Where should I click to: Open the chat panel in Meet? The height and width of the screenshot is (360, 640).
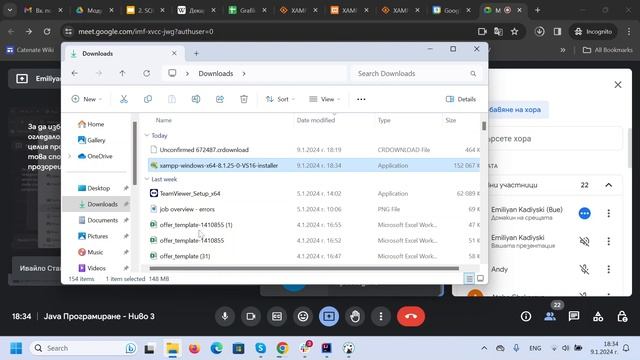click(574, 316)
